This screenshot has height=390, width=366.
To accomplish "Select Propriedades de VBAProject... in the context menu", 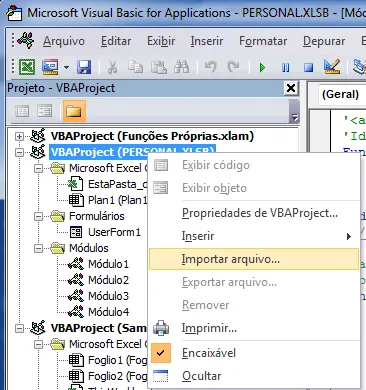I will [260, 213].
